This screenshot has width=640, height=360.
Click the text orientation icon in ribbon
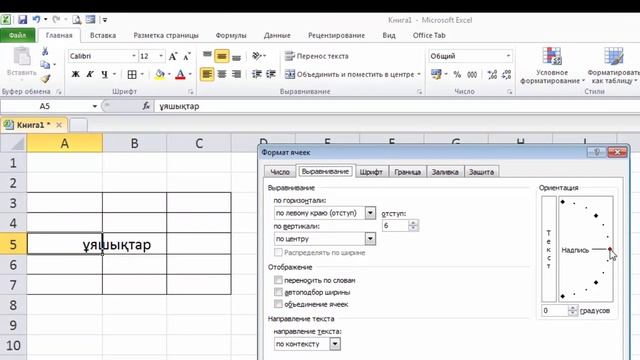coord(258,56)
